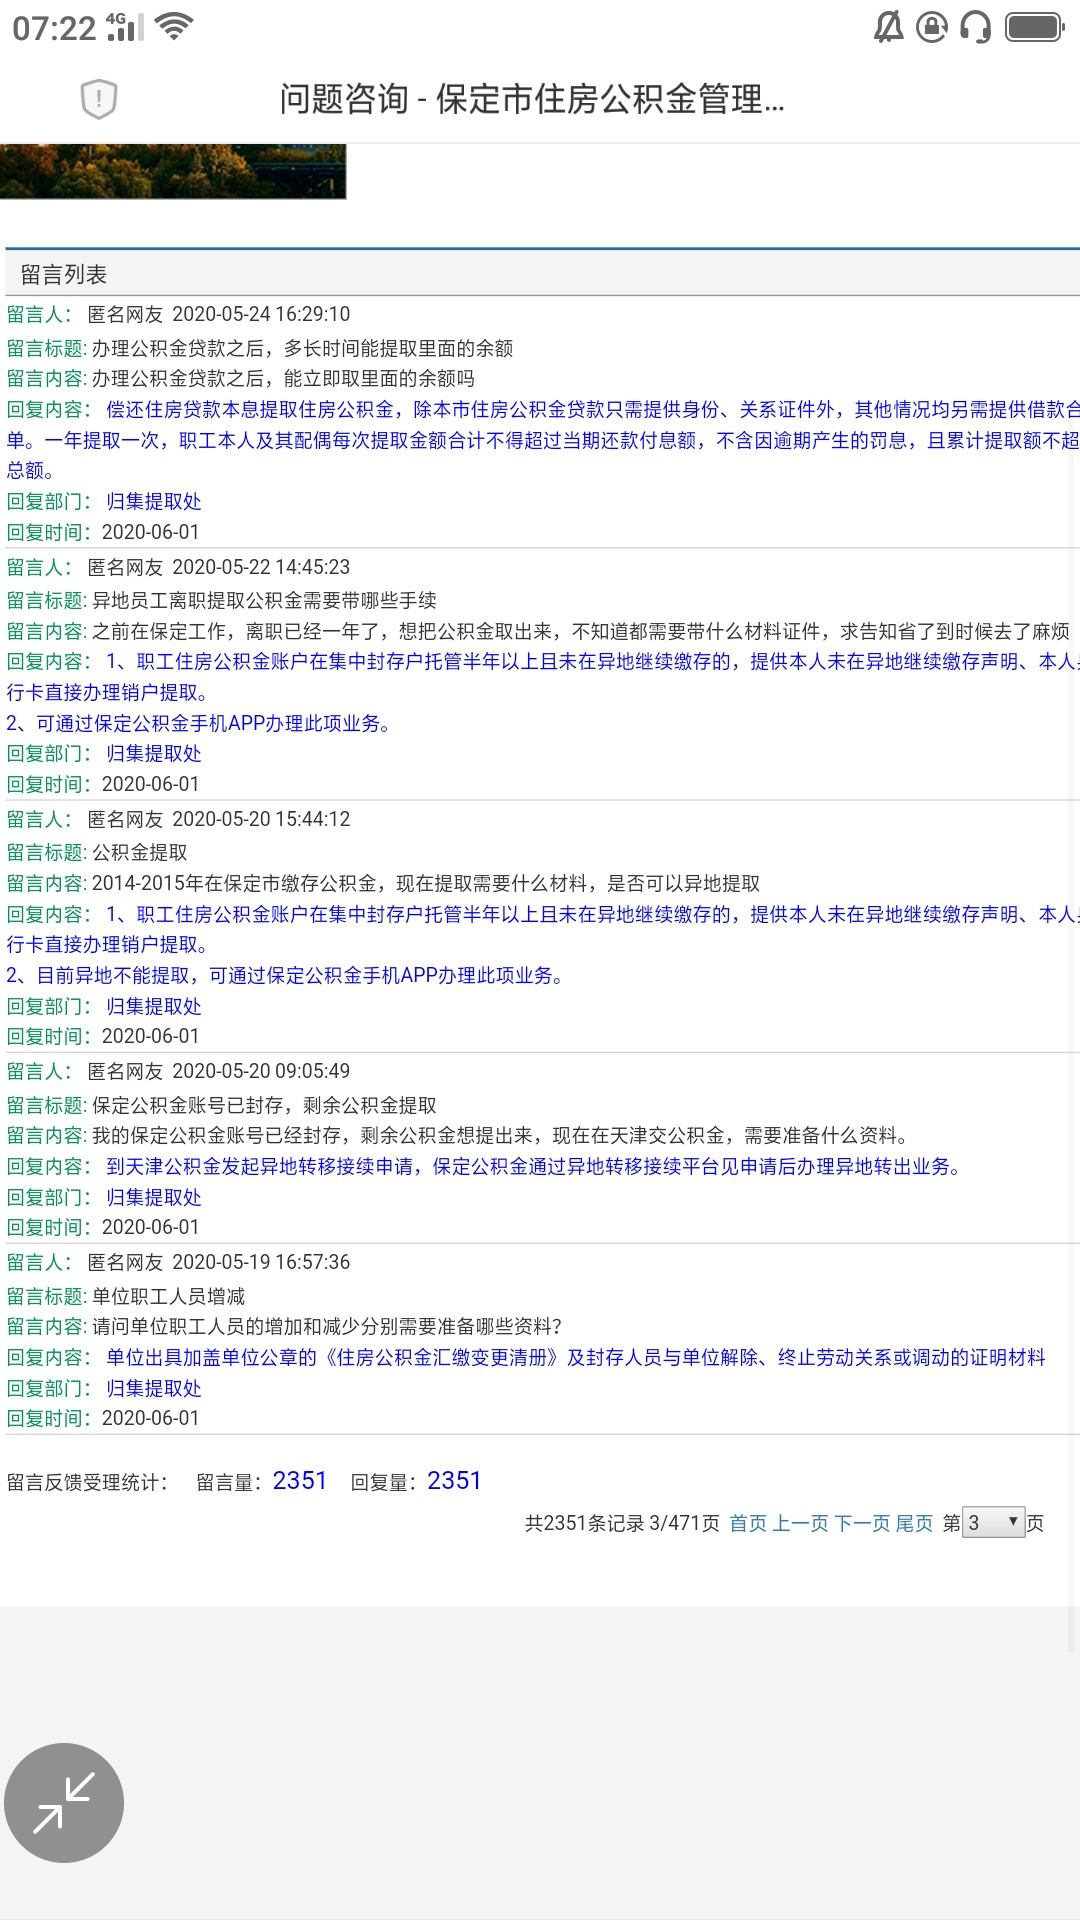The height and width of the screenshot is (1920, 1080).
Task: Tap the security shield icon
Action: (98, 99)
